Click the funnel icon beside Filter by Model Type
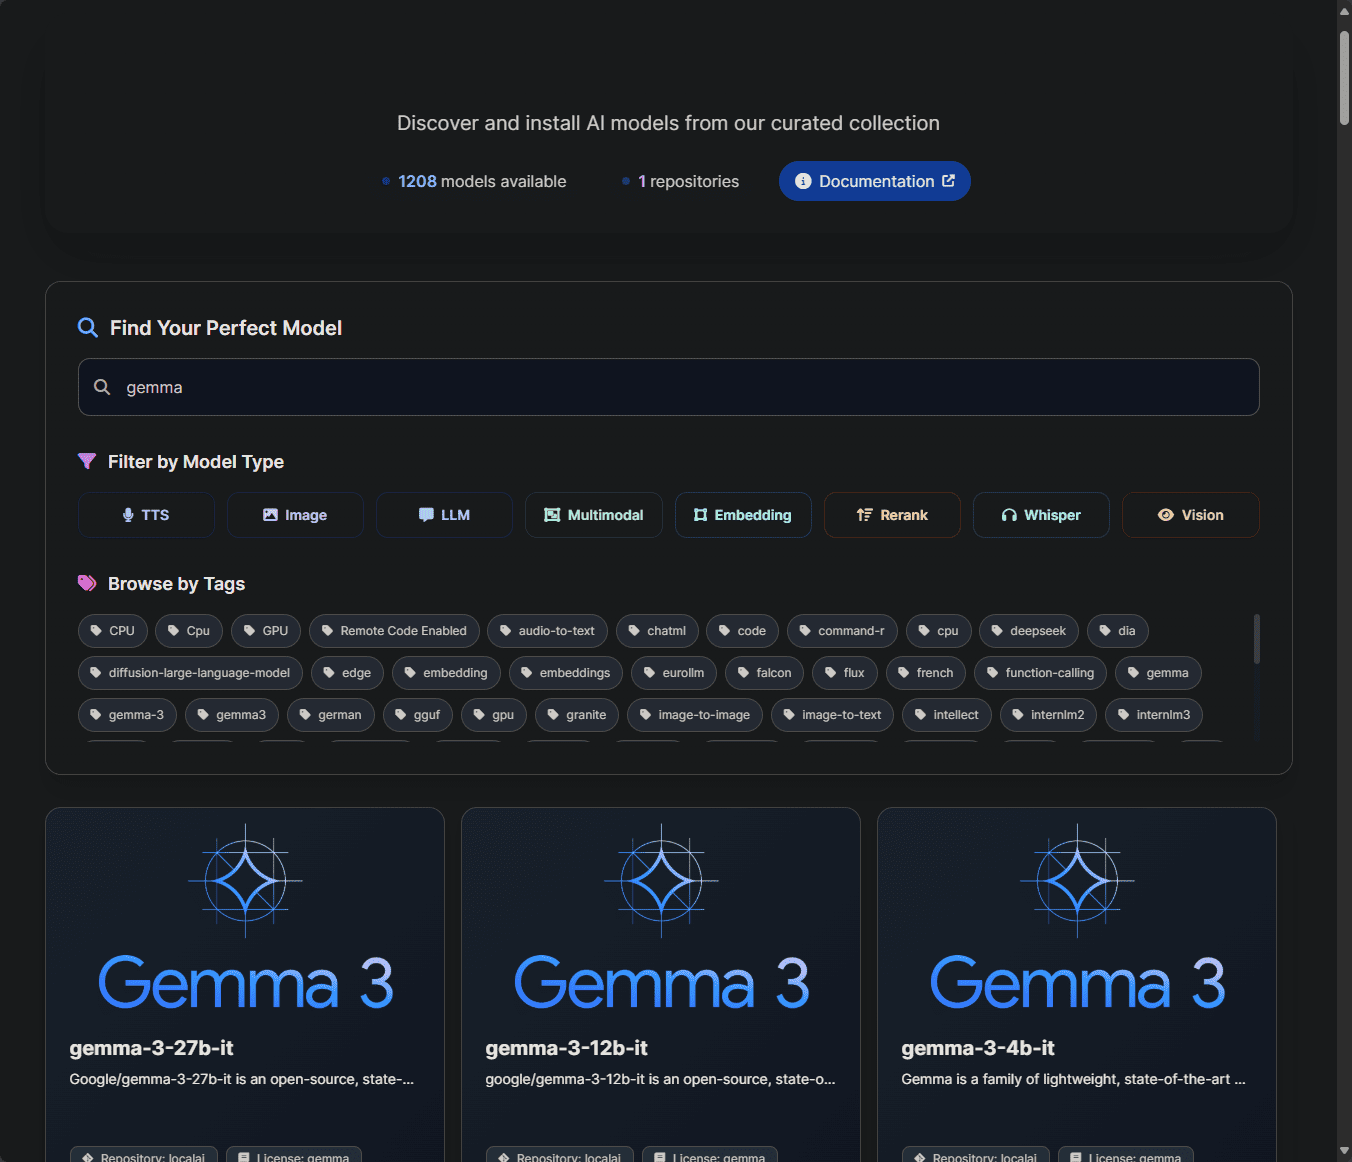Viewport: 1352px width, 1162px height. (x=87, y=461)
